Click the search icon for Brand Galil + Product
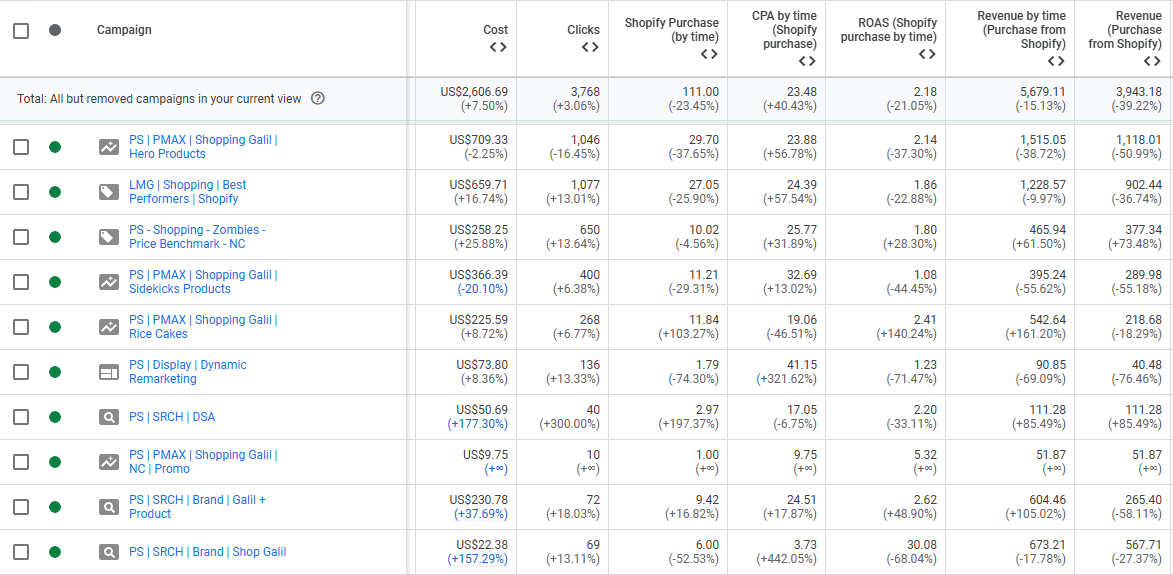Screen dimensions: 1173x575 pos(109,507)
